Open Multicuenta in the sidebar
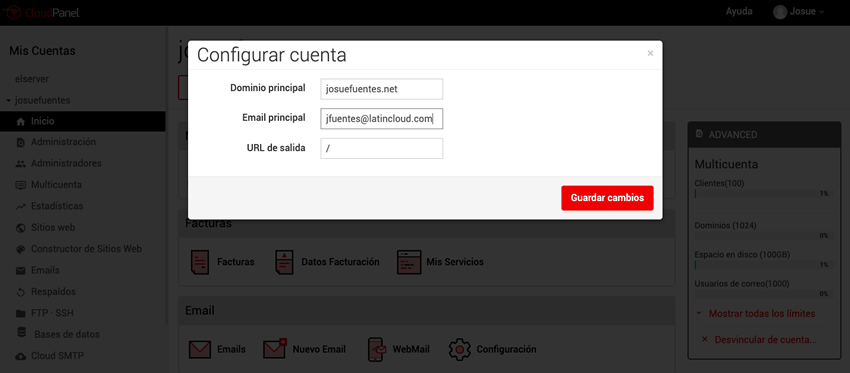This screenshot has width=850, height=373. (x=56, y=185)
